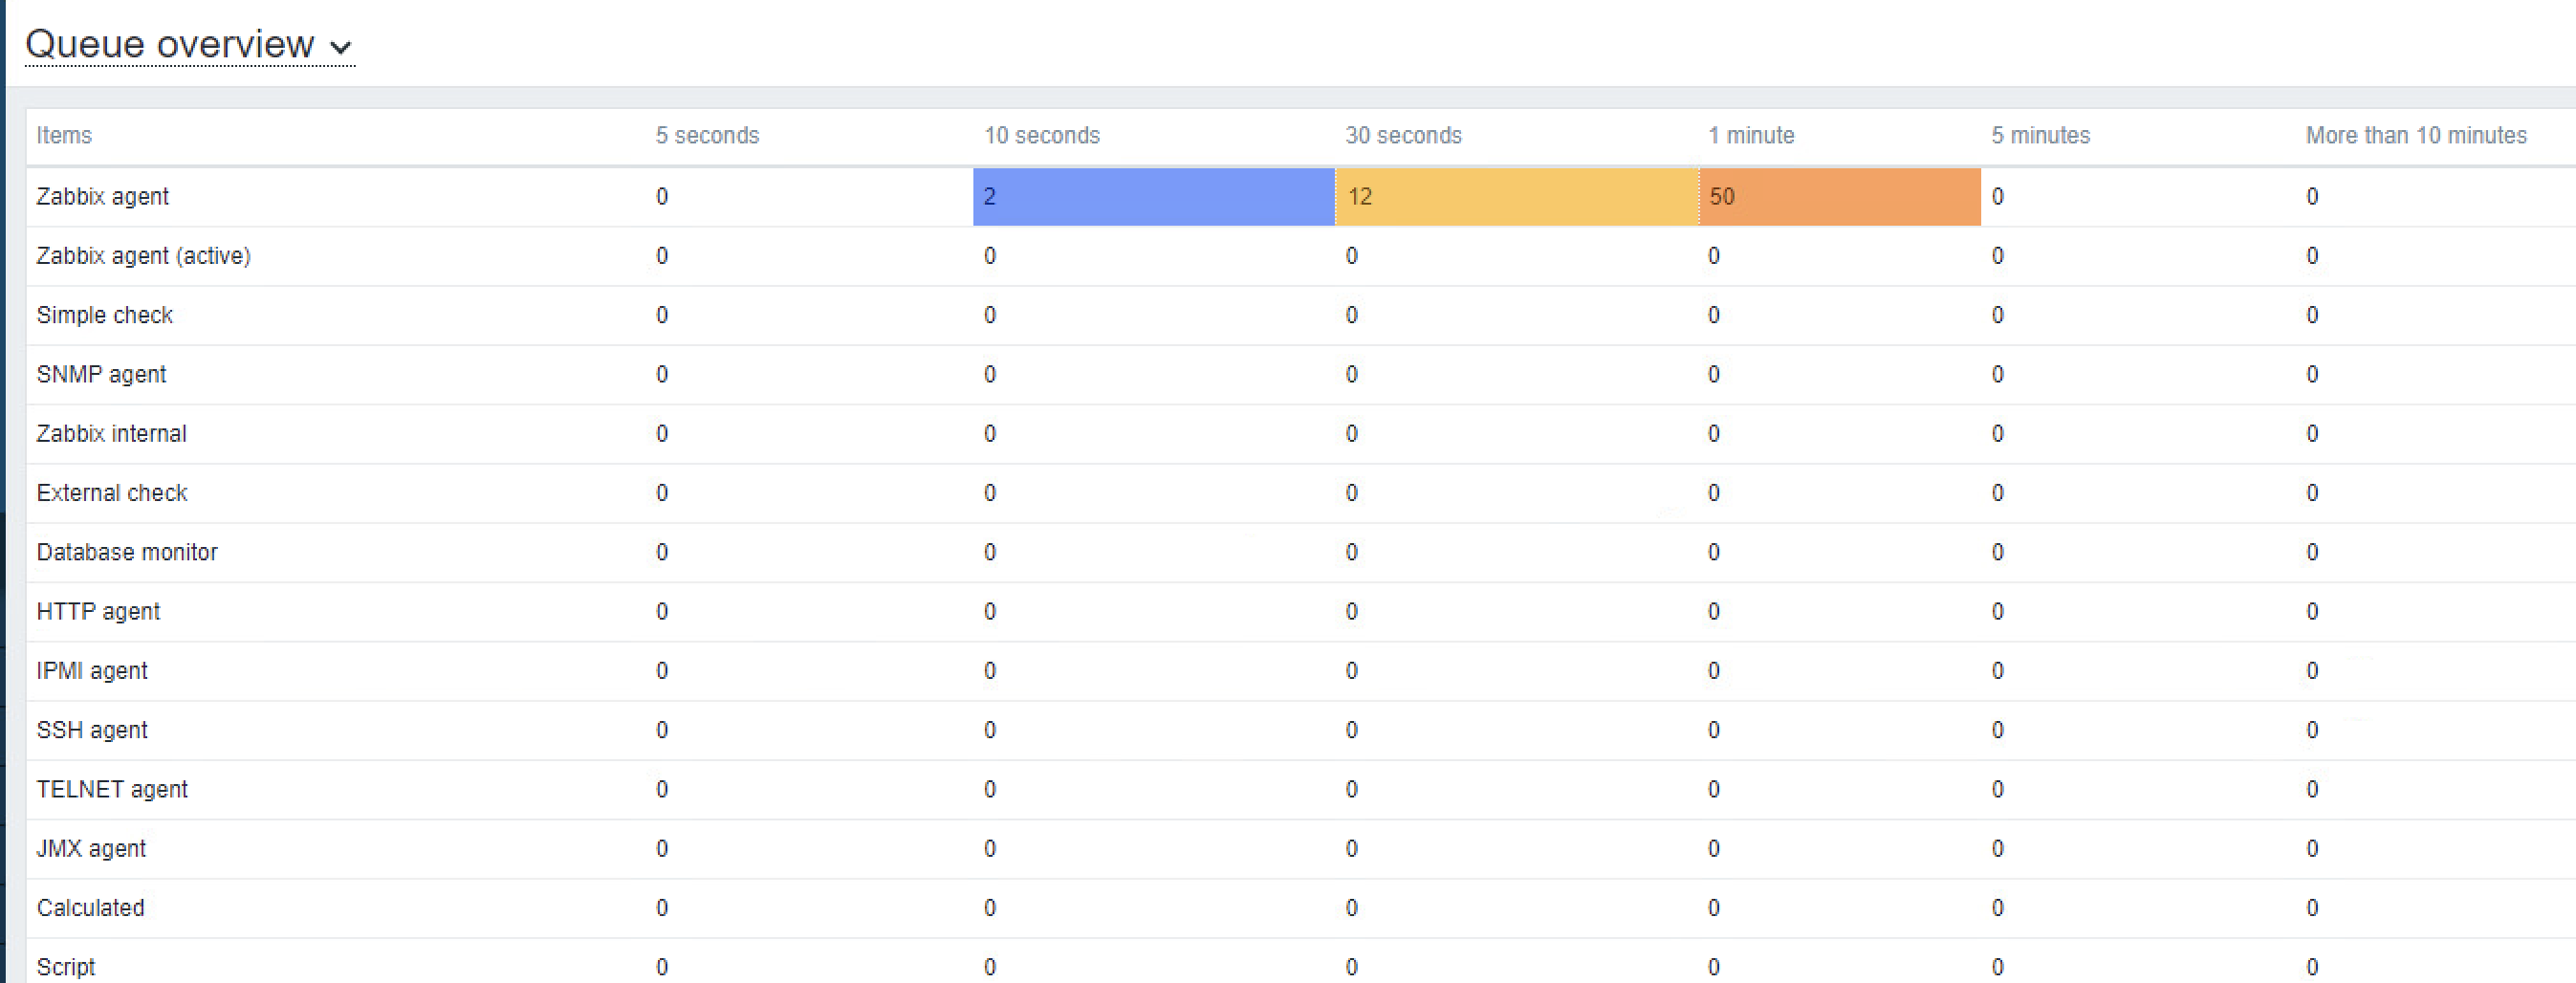Select the Simple check row label
This screenshot has width=2576, height=983.
click(104, 315)
